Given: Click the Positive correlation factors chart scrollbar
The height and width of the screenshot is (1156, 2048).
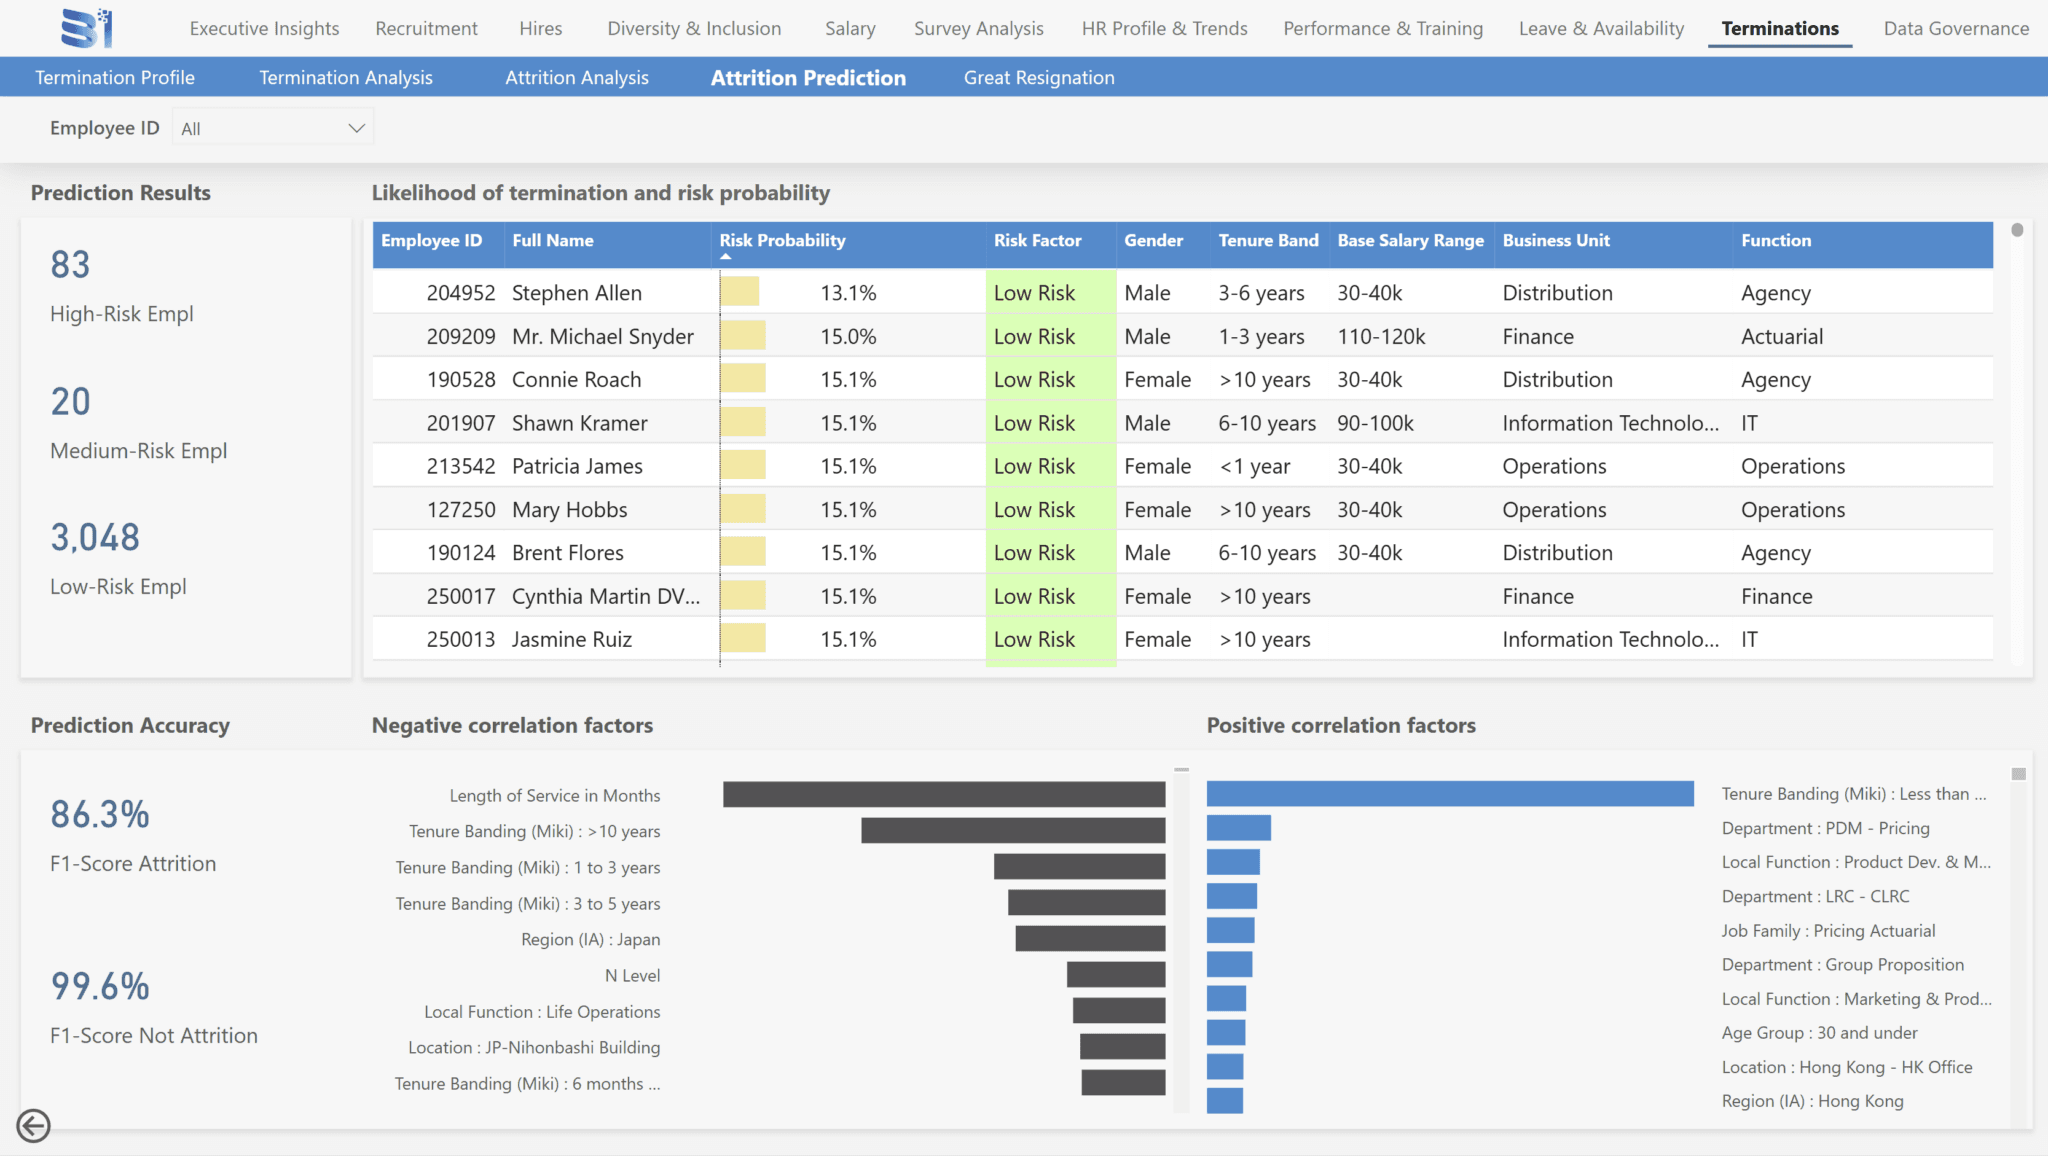Looking at the screenshot, I should coord(2018,774).
